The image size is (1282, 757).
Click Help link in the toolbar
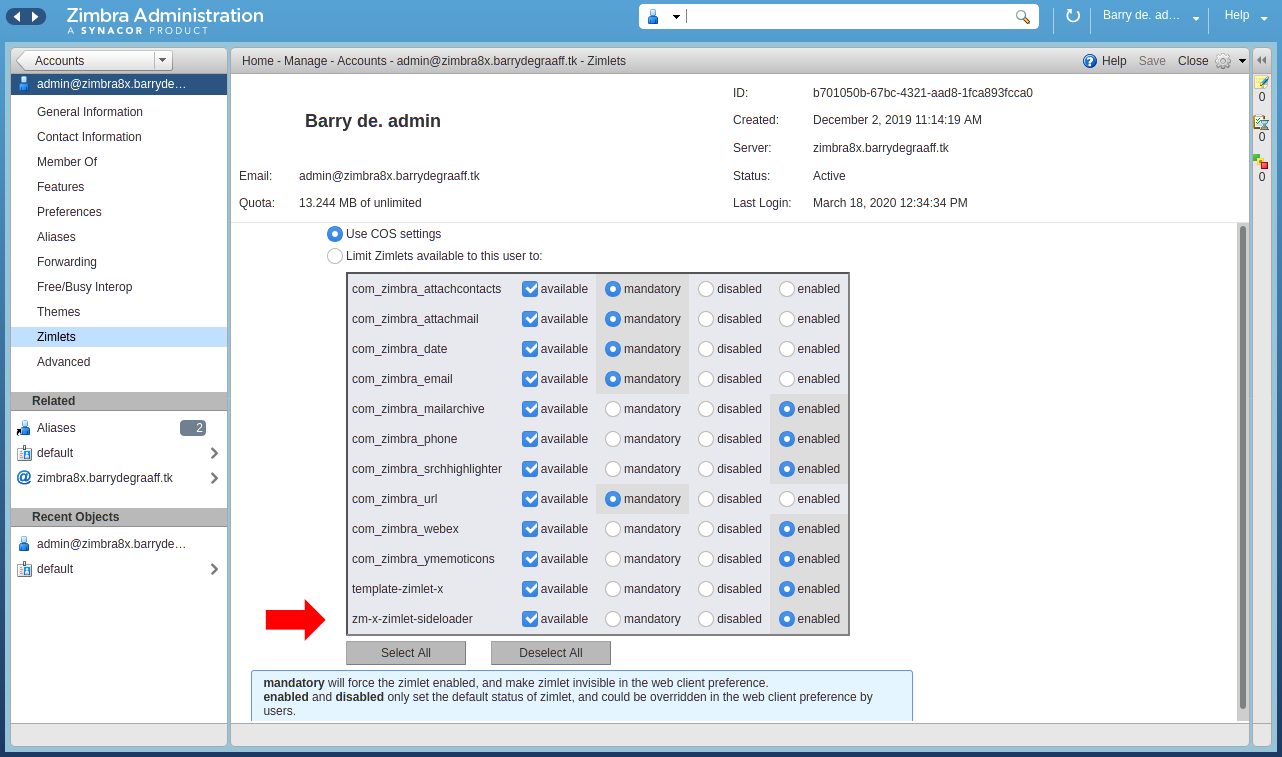pos(1114,61)
